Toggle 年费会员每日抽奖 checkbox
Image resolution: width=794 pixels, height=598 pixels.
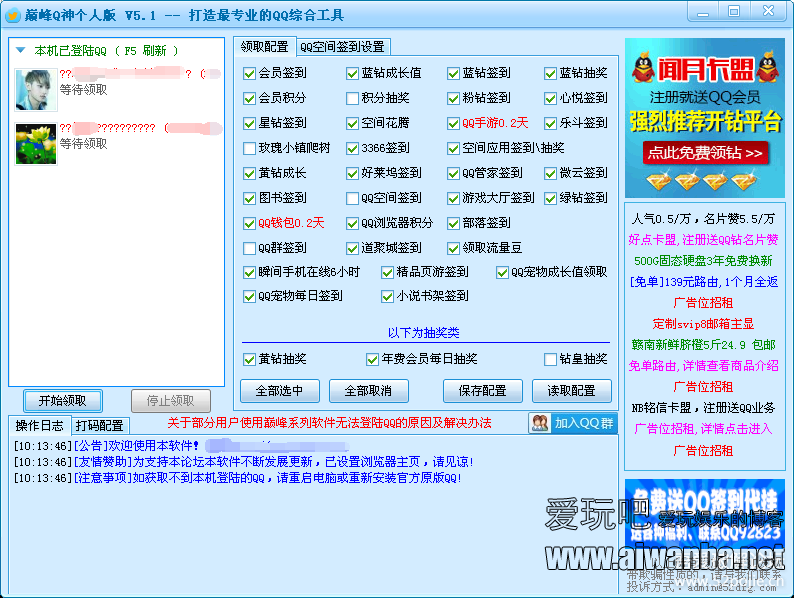click(x=372, y=360)
